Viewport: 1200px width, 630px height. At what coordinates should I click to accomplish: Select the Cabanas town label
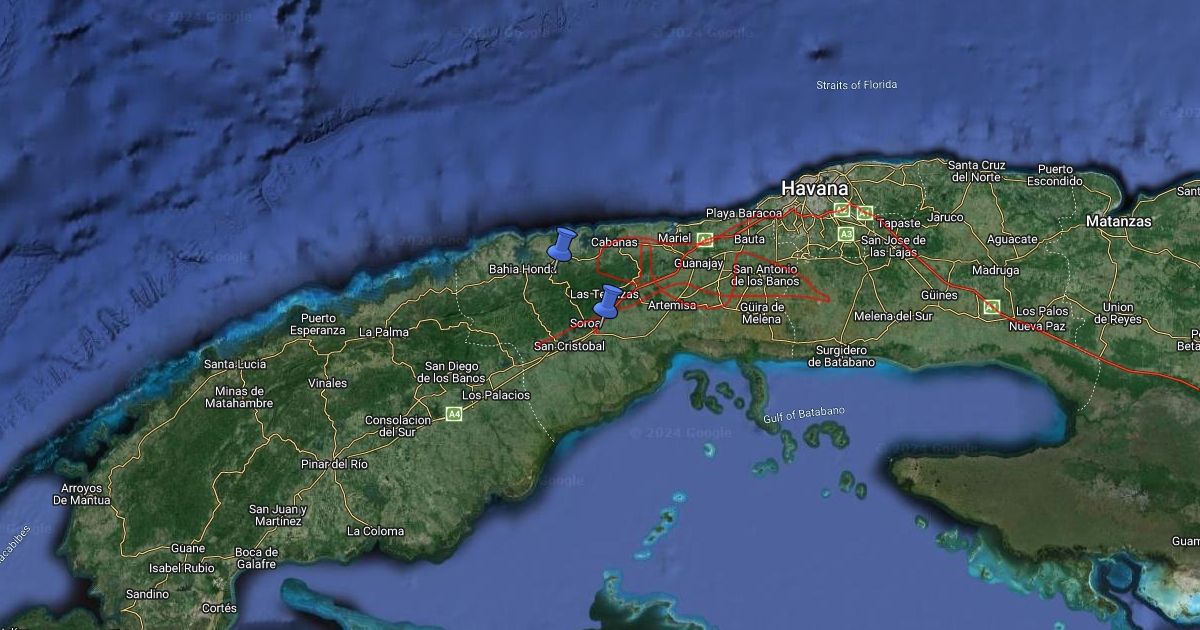[x=614, y=242]
